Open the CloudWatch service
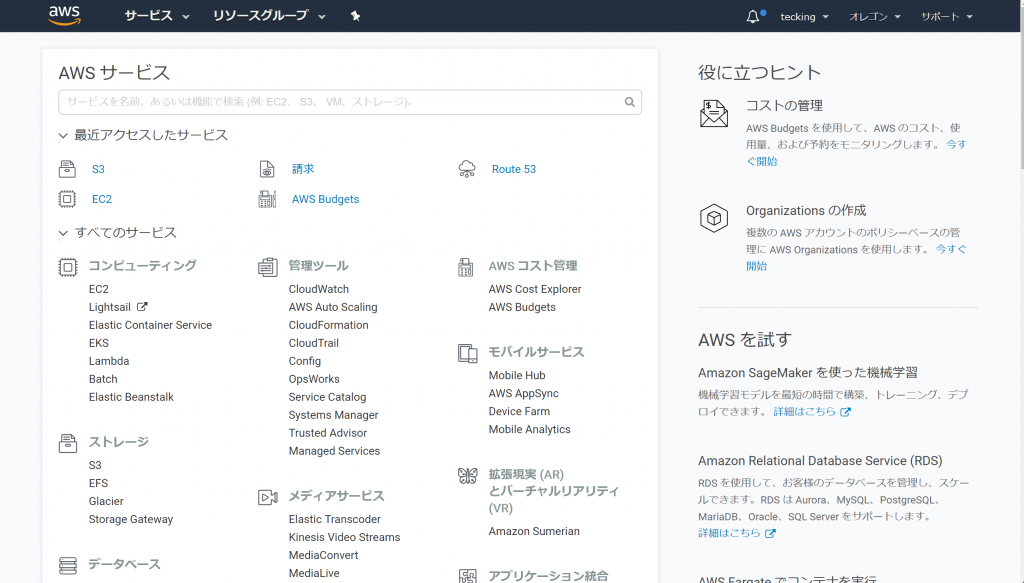1024x583 pixels. pos(319,289)
